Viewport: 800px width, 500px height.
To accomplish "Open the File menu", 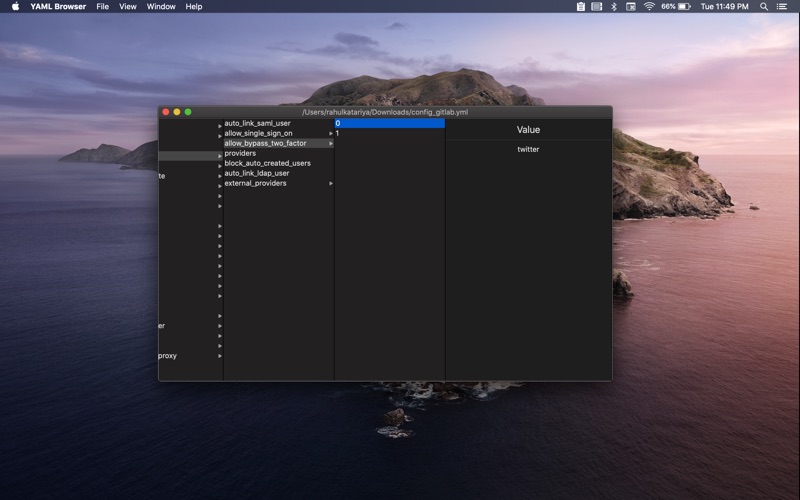I will click(103, 7).
